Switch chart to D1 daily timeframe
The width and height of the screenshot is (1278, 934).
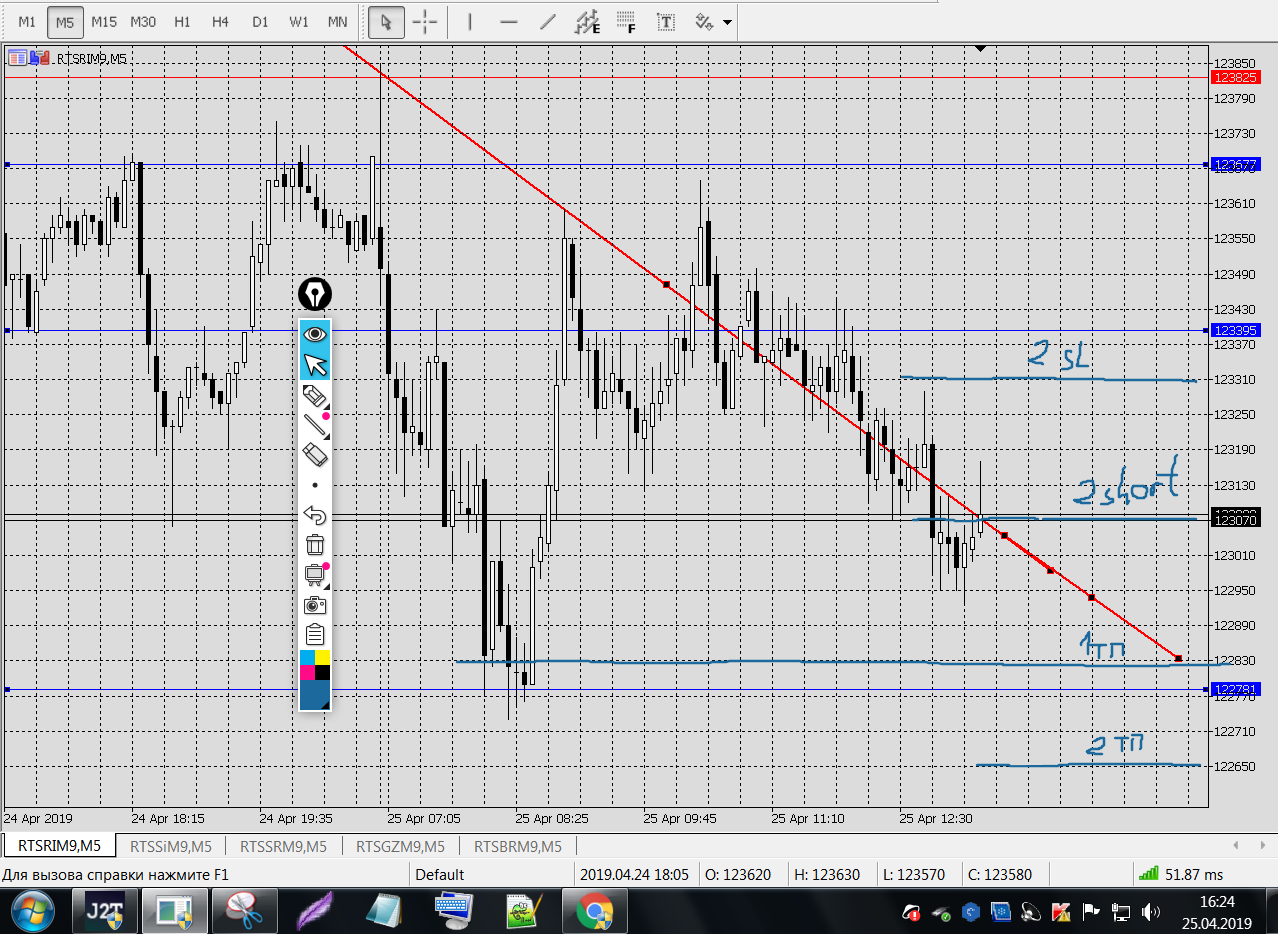[x=260, y=21]
